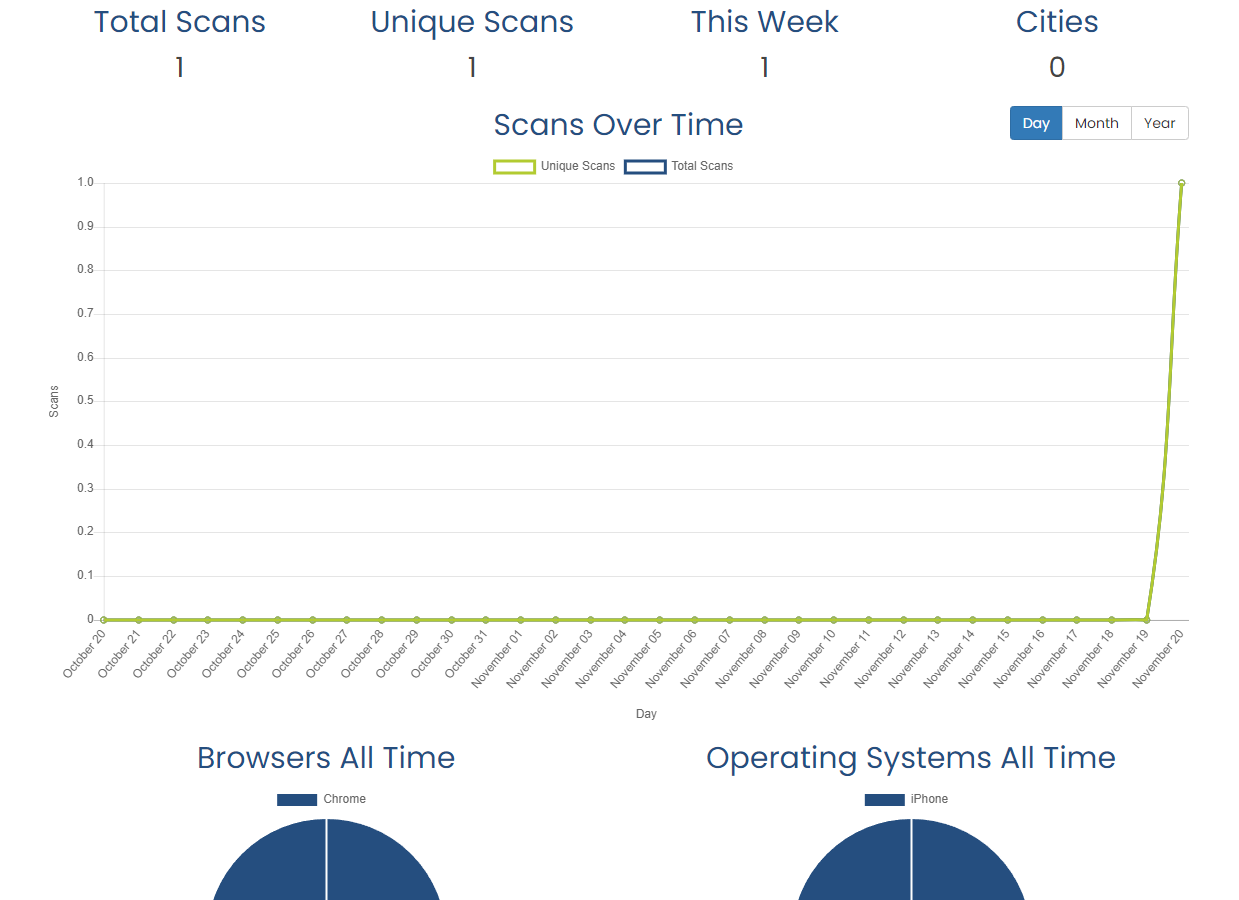Switch chart view to Day
The height and width of the screenshot is (900, 1239).
[1036, 123]
